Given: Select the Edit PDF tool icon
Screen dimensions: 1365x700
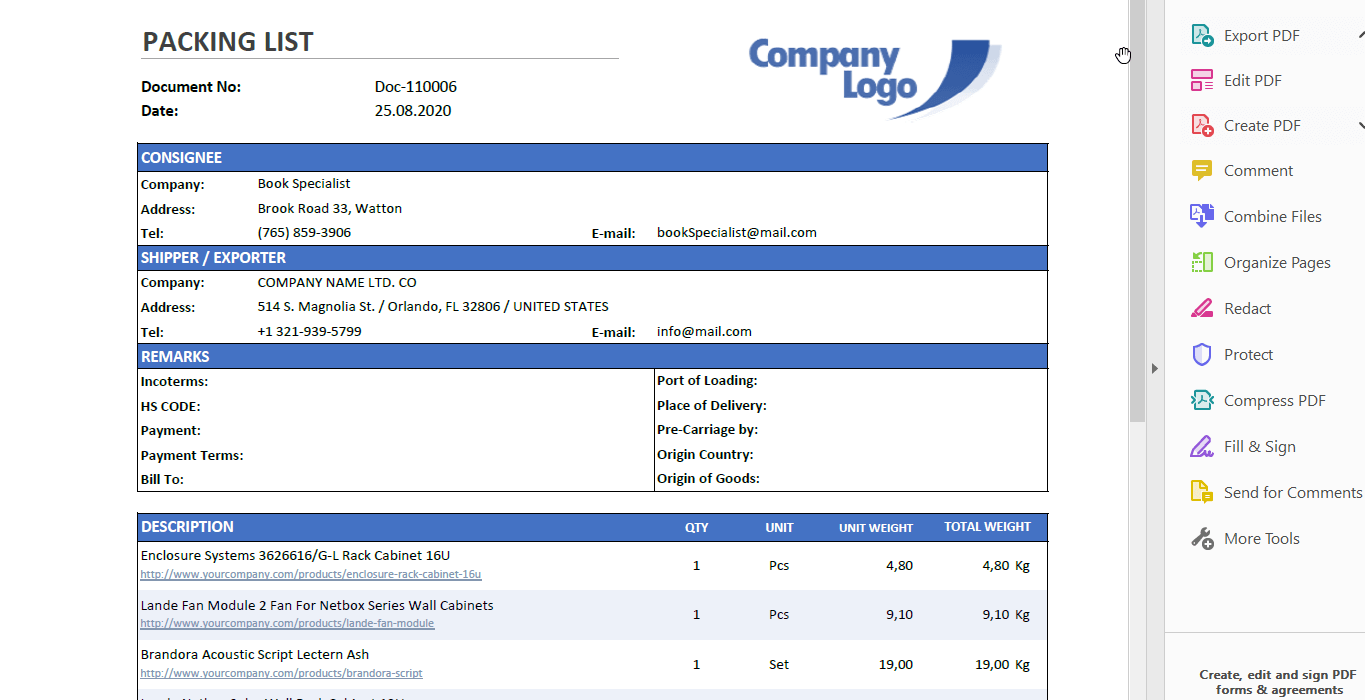Looking at the screenshot, I should [1202, 80].
